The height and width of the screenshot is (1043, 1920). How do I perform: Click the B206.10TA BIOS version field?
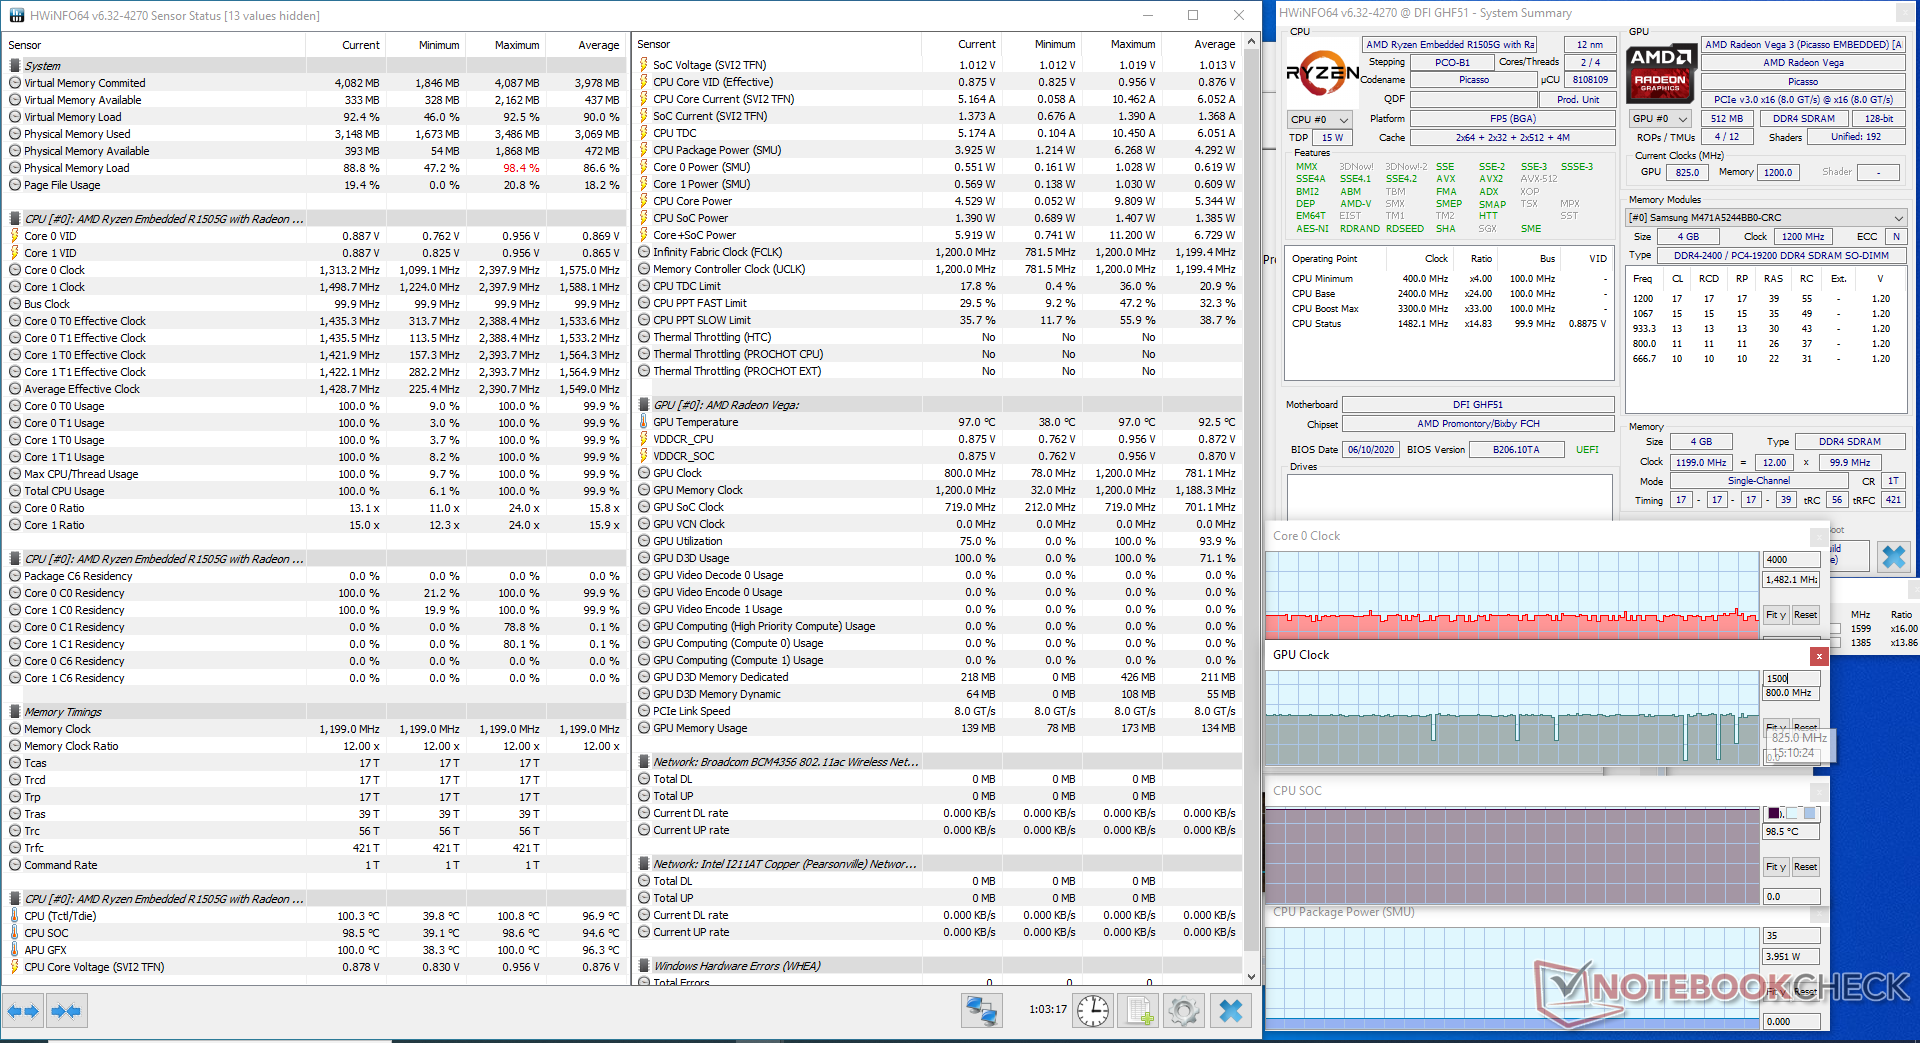1516,450
